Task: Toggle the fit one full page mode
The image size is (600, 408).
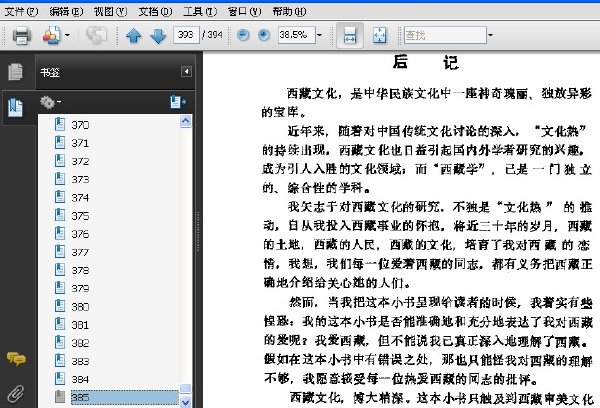Action: (380, 35)
